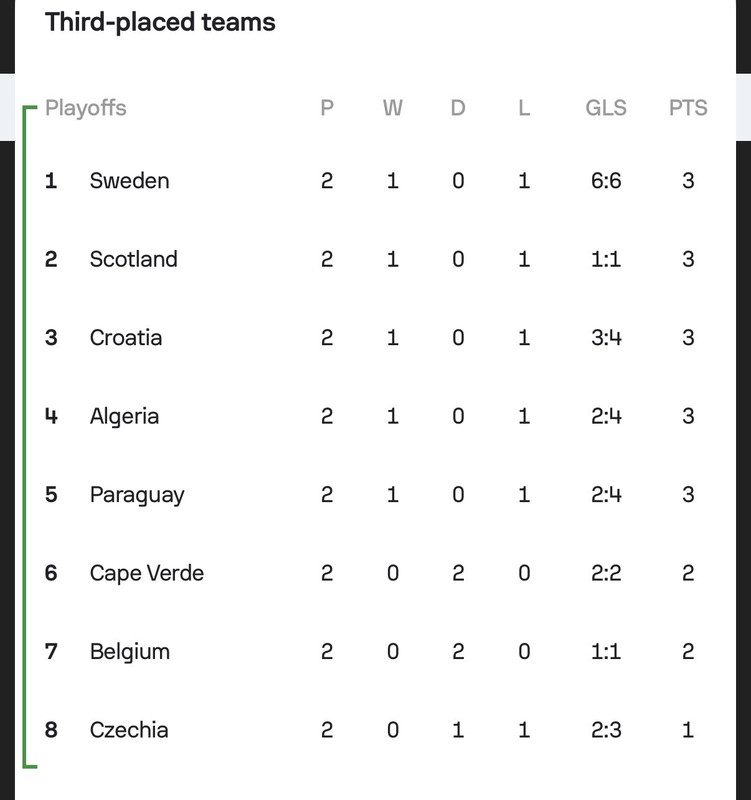The width and height of the screenshot is (751, 800).
Task: Select Cape Verde in the table
Action: [147, 573]
